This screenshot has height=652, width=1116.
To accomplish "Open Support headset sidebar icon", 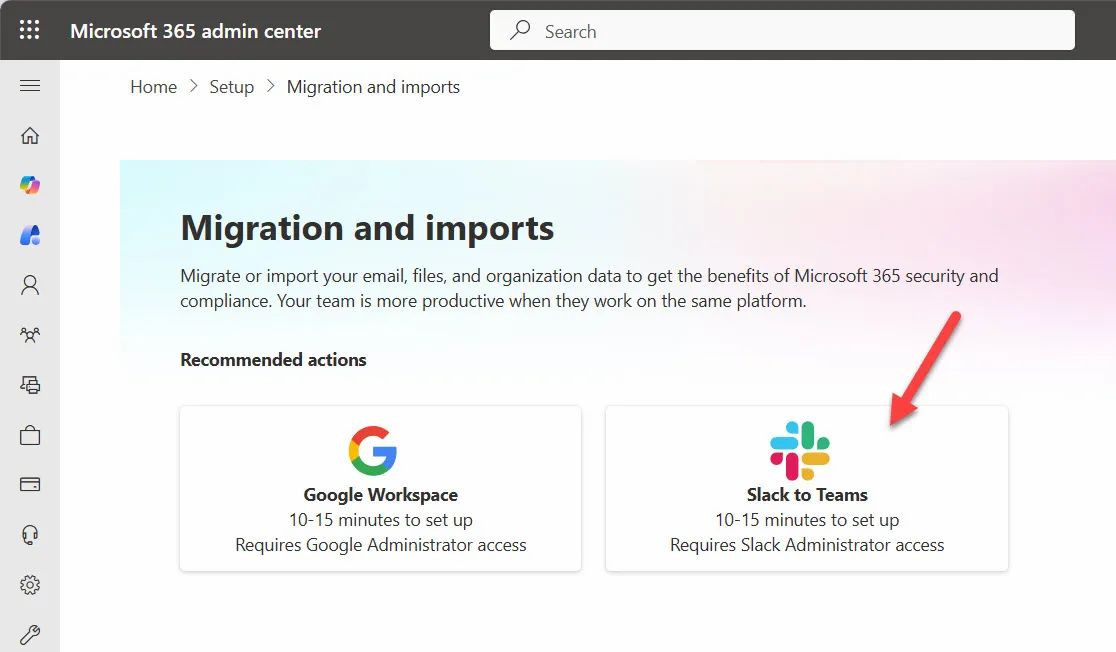I will (x=30, y=535).
